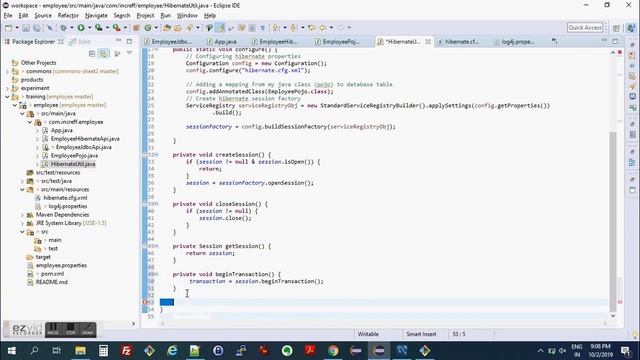
Task: Collapse the com.increff.employee package
Action: [x=30, y=122]
